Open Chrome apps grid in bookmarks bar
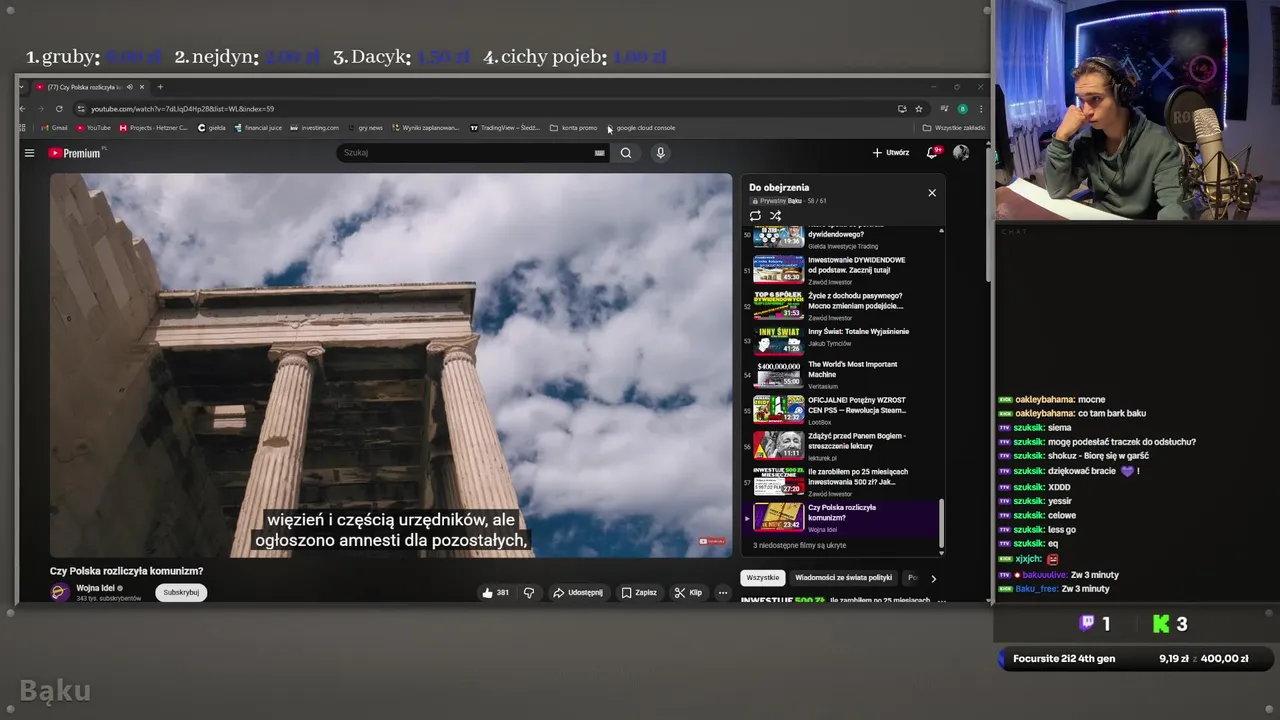This screenshot has width=1280, height=720. [x=22, y=128]
